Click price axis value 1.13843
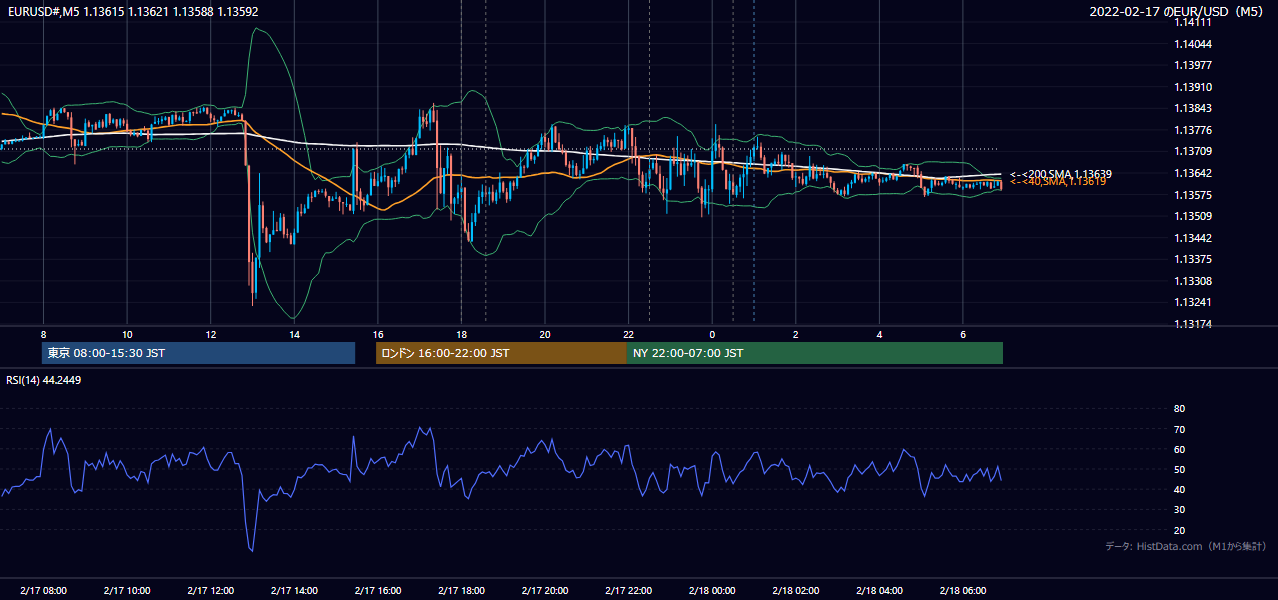Image resolution: width=1278 pixels, height=600 pixels. (x=1194, y=109)
